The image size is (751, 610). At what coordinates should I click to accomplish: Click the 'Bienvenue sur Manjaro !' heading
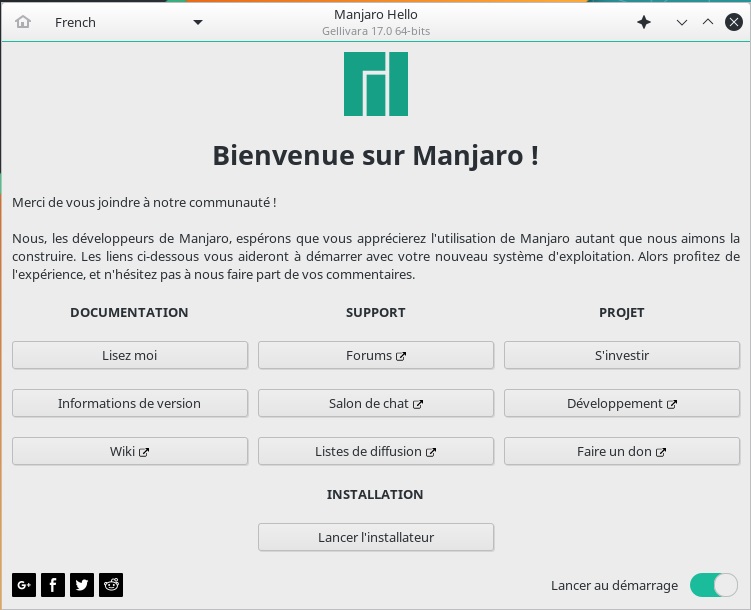(376, 156)
